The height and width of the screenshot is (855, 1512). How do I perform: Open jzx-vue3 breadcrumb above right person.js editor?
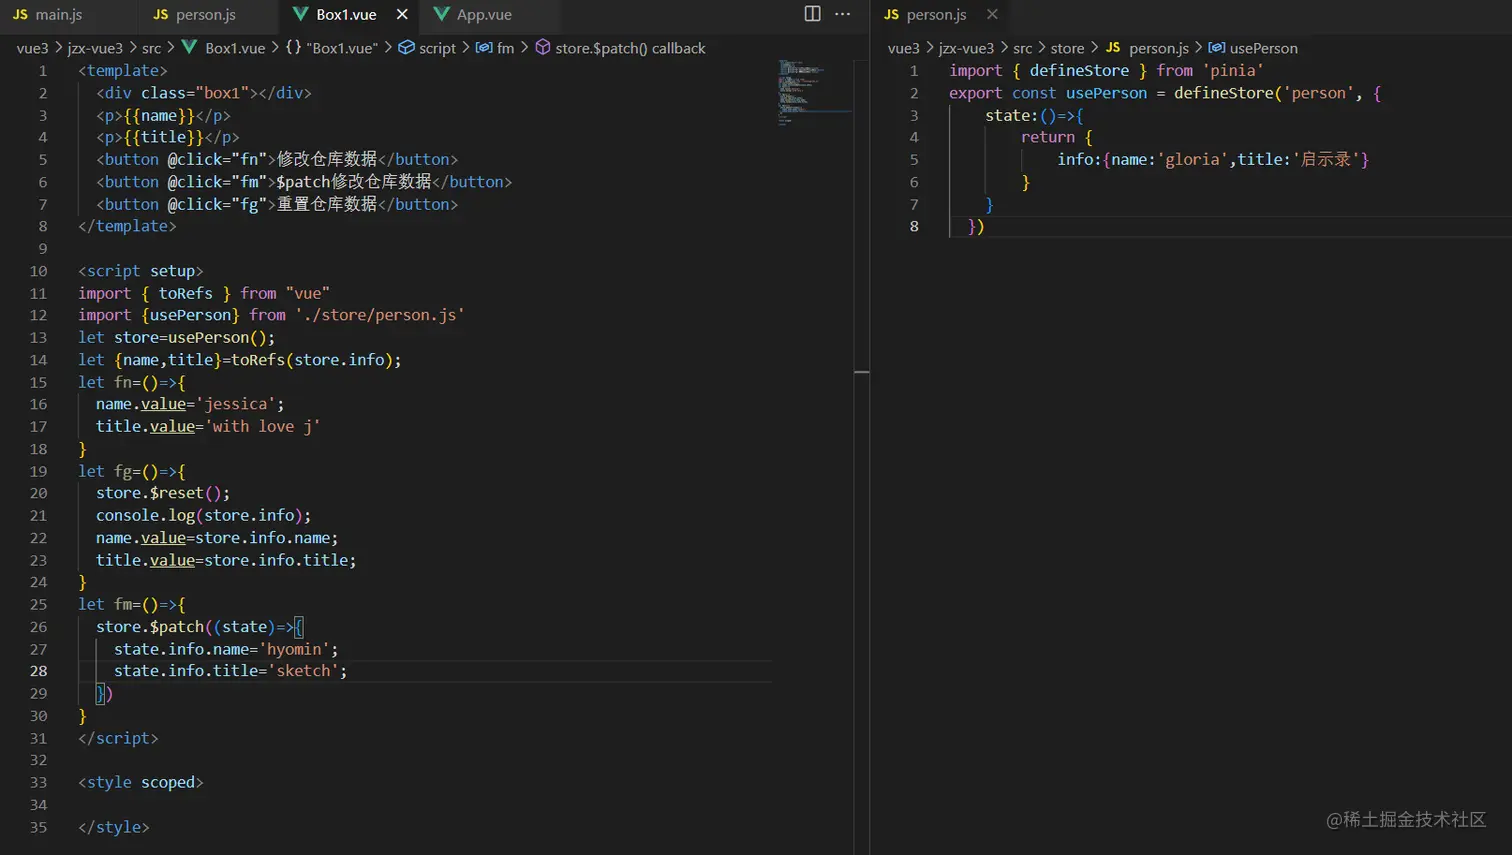[966, 48]
